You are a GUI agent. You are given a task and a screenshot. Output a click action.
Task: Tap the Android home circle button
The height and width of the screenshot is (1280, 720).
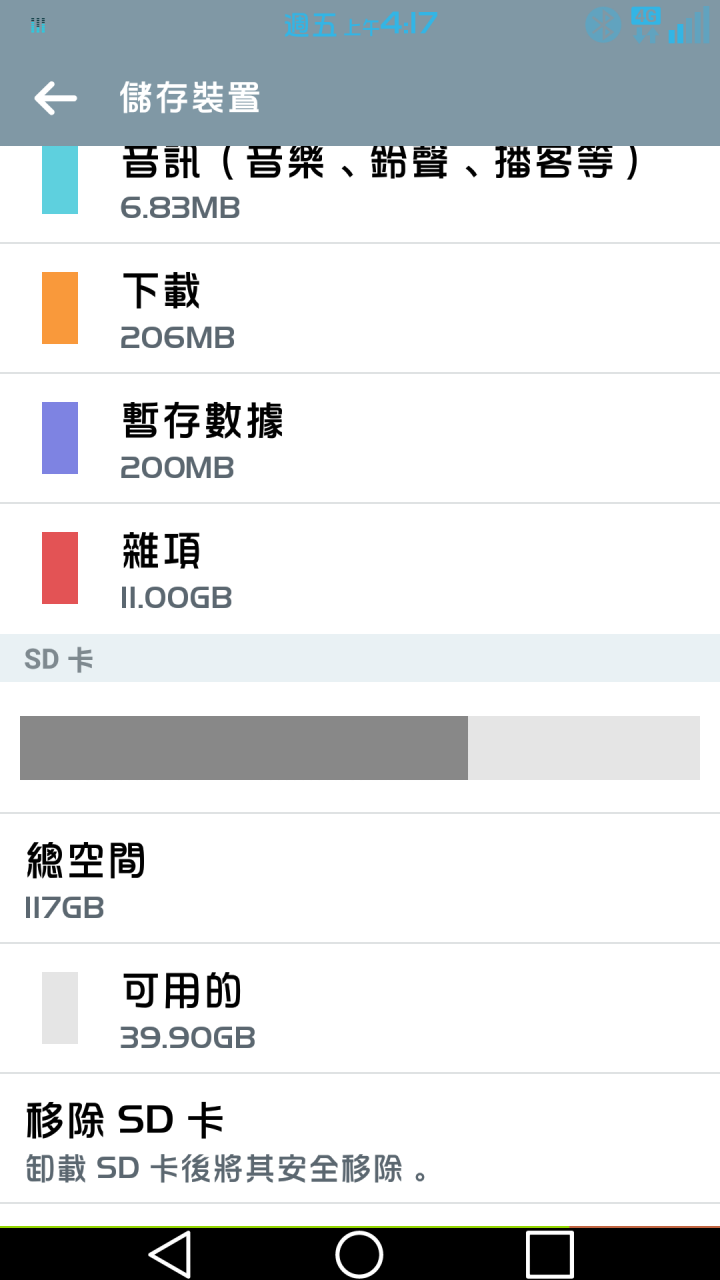[359, 1253]
